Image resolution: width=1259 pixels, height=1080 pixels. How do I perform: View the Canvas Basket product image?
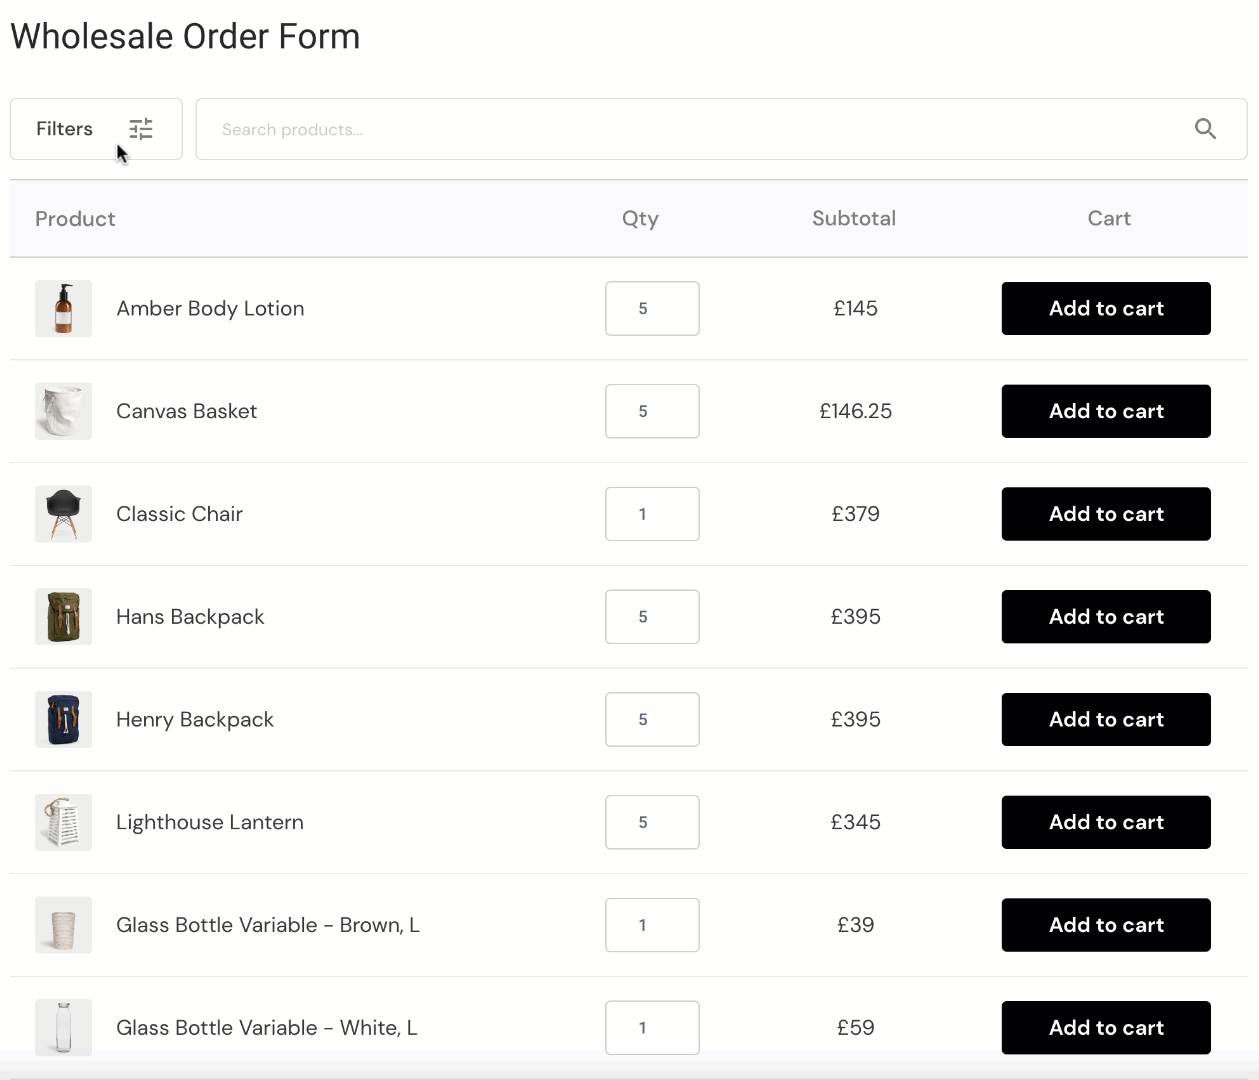63,411
